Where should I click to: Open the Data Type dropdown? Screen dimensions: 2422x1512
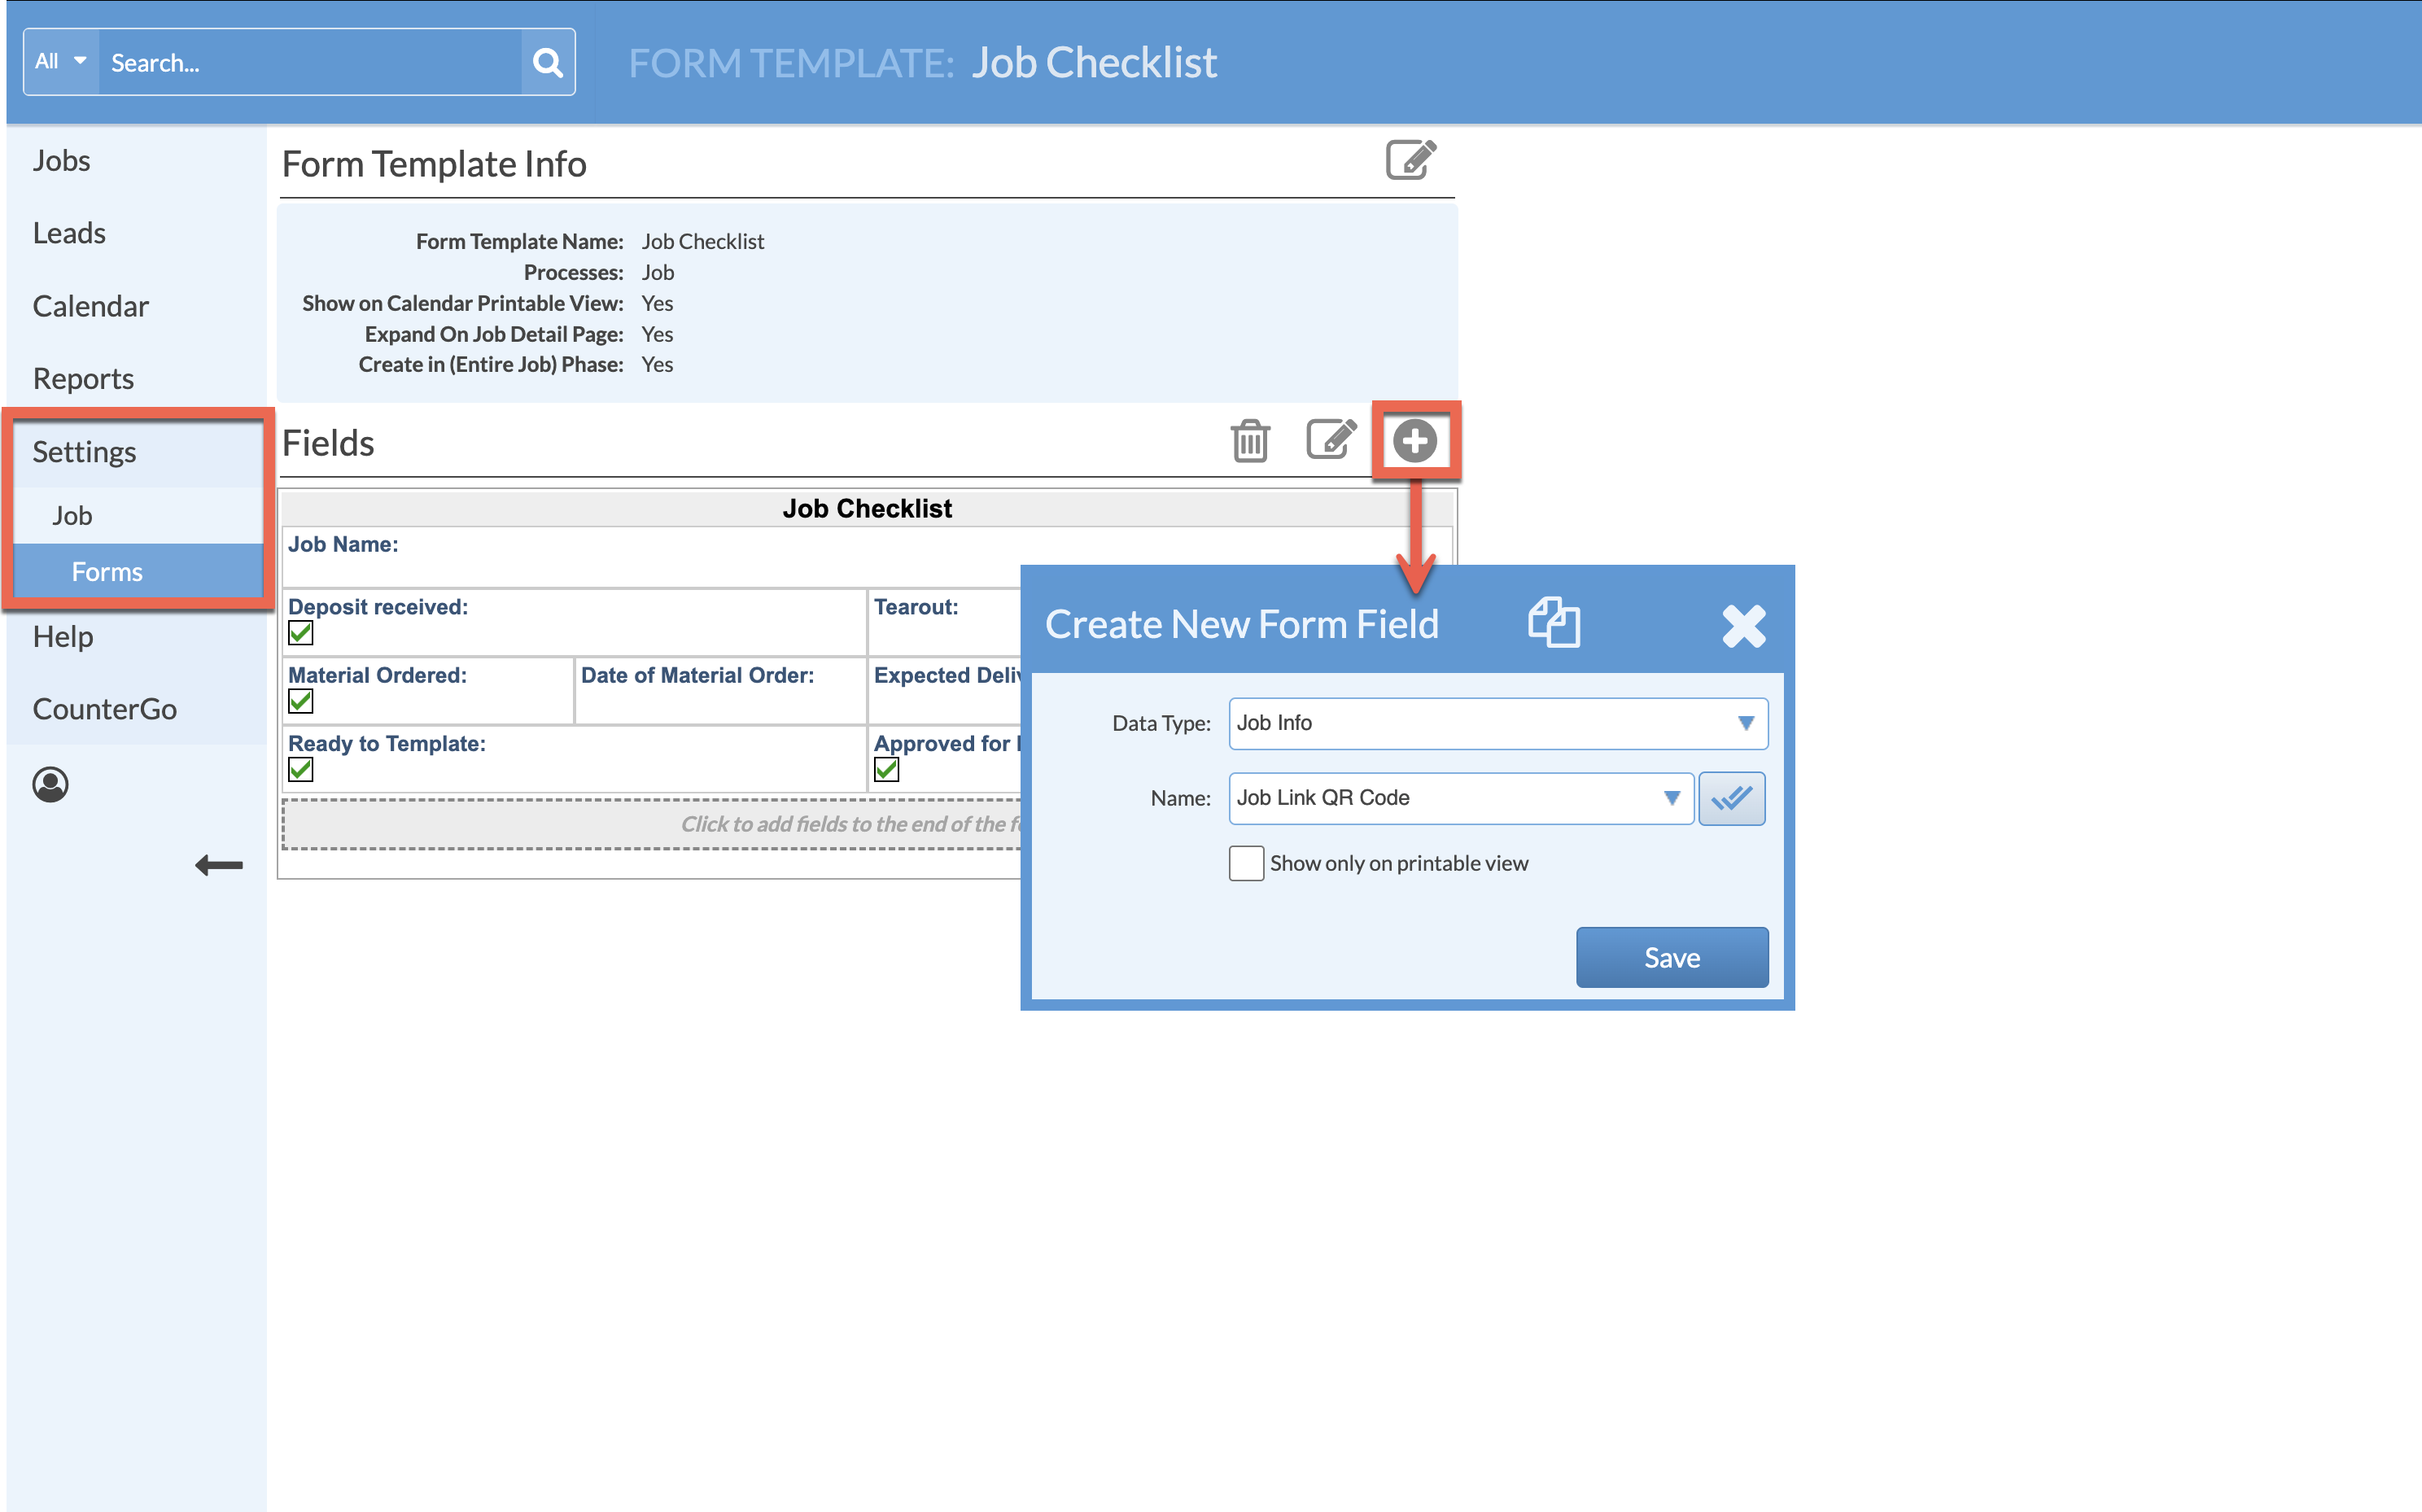[1498, 723]
